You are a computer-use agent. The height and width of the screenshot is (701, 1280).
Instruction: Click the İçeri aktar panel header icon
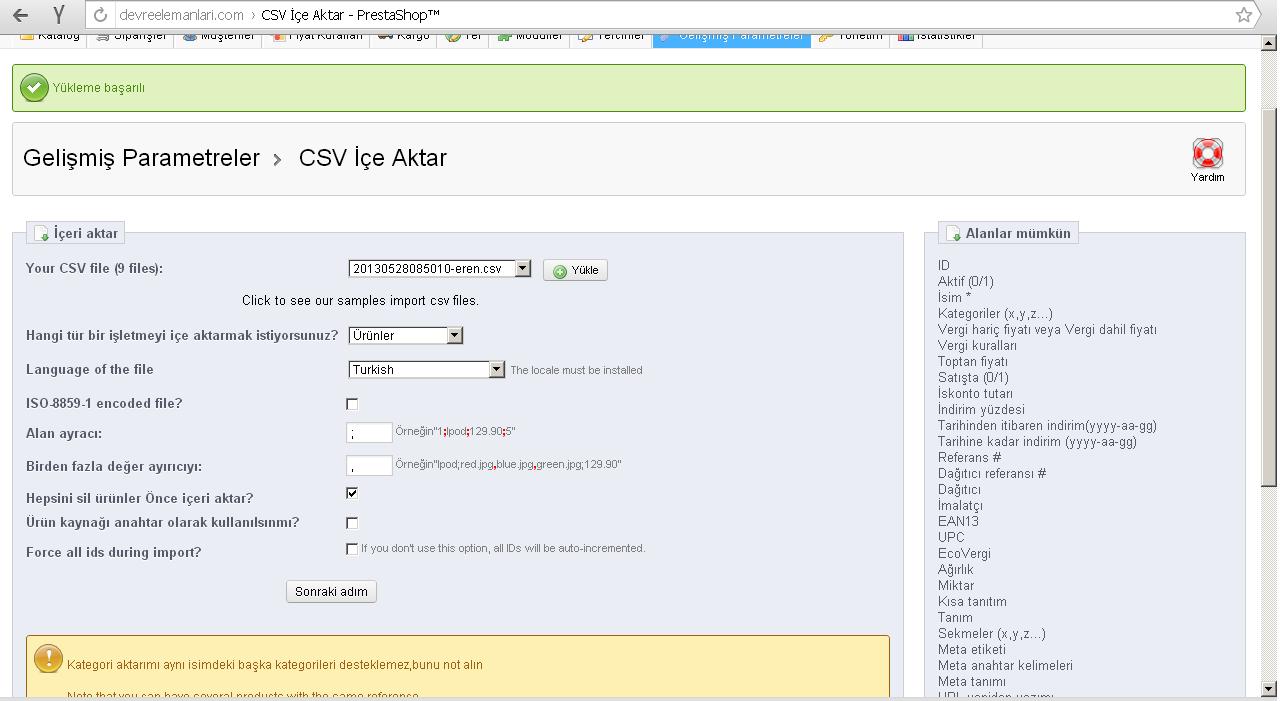click(41, 234)
